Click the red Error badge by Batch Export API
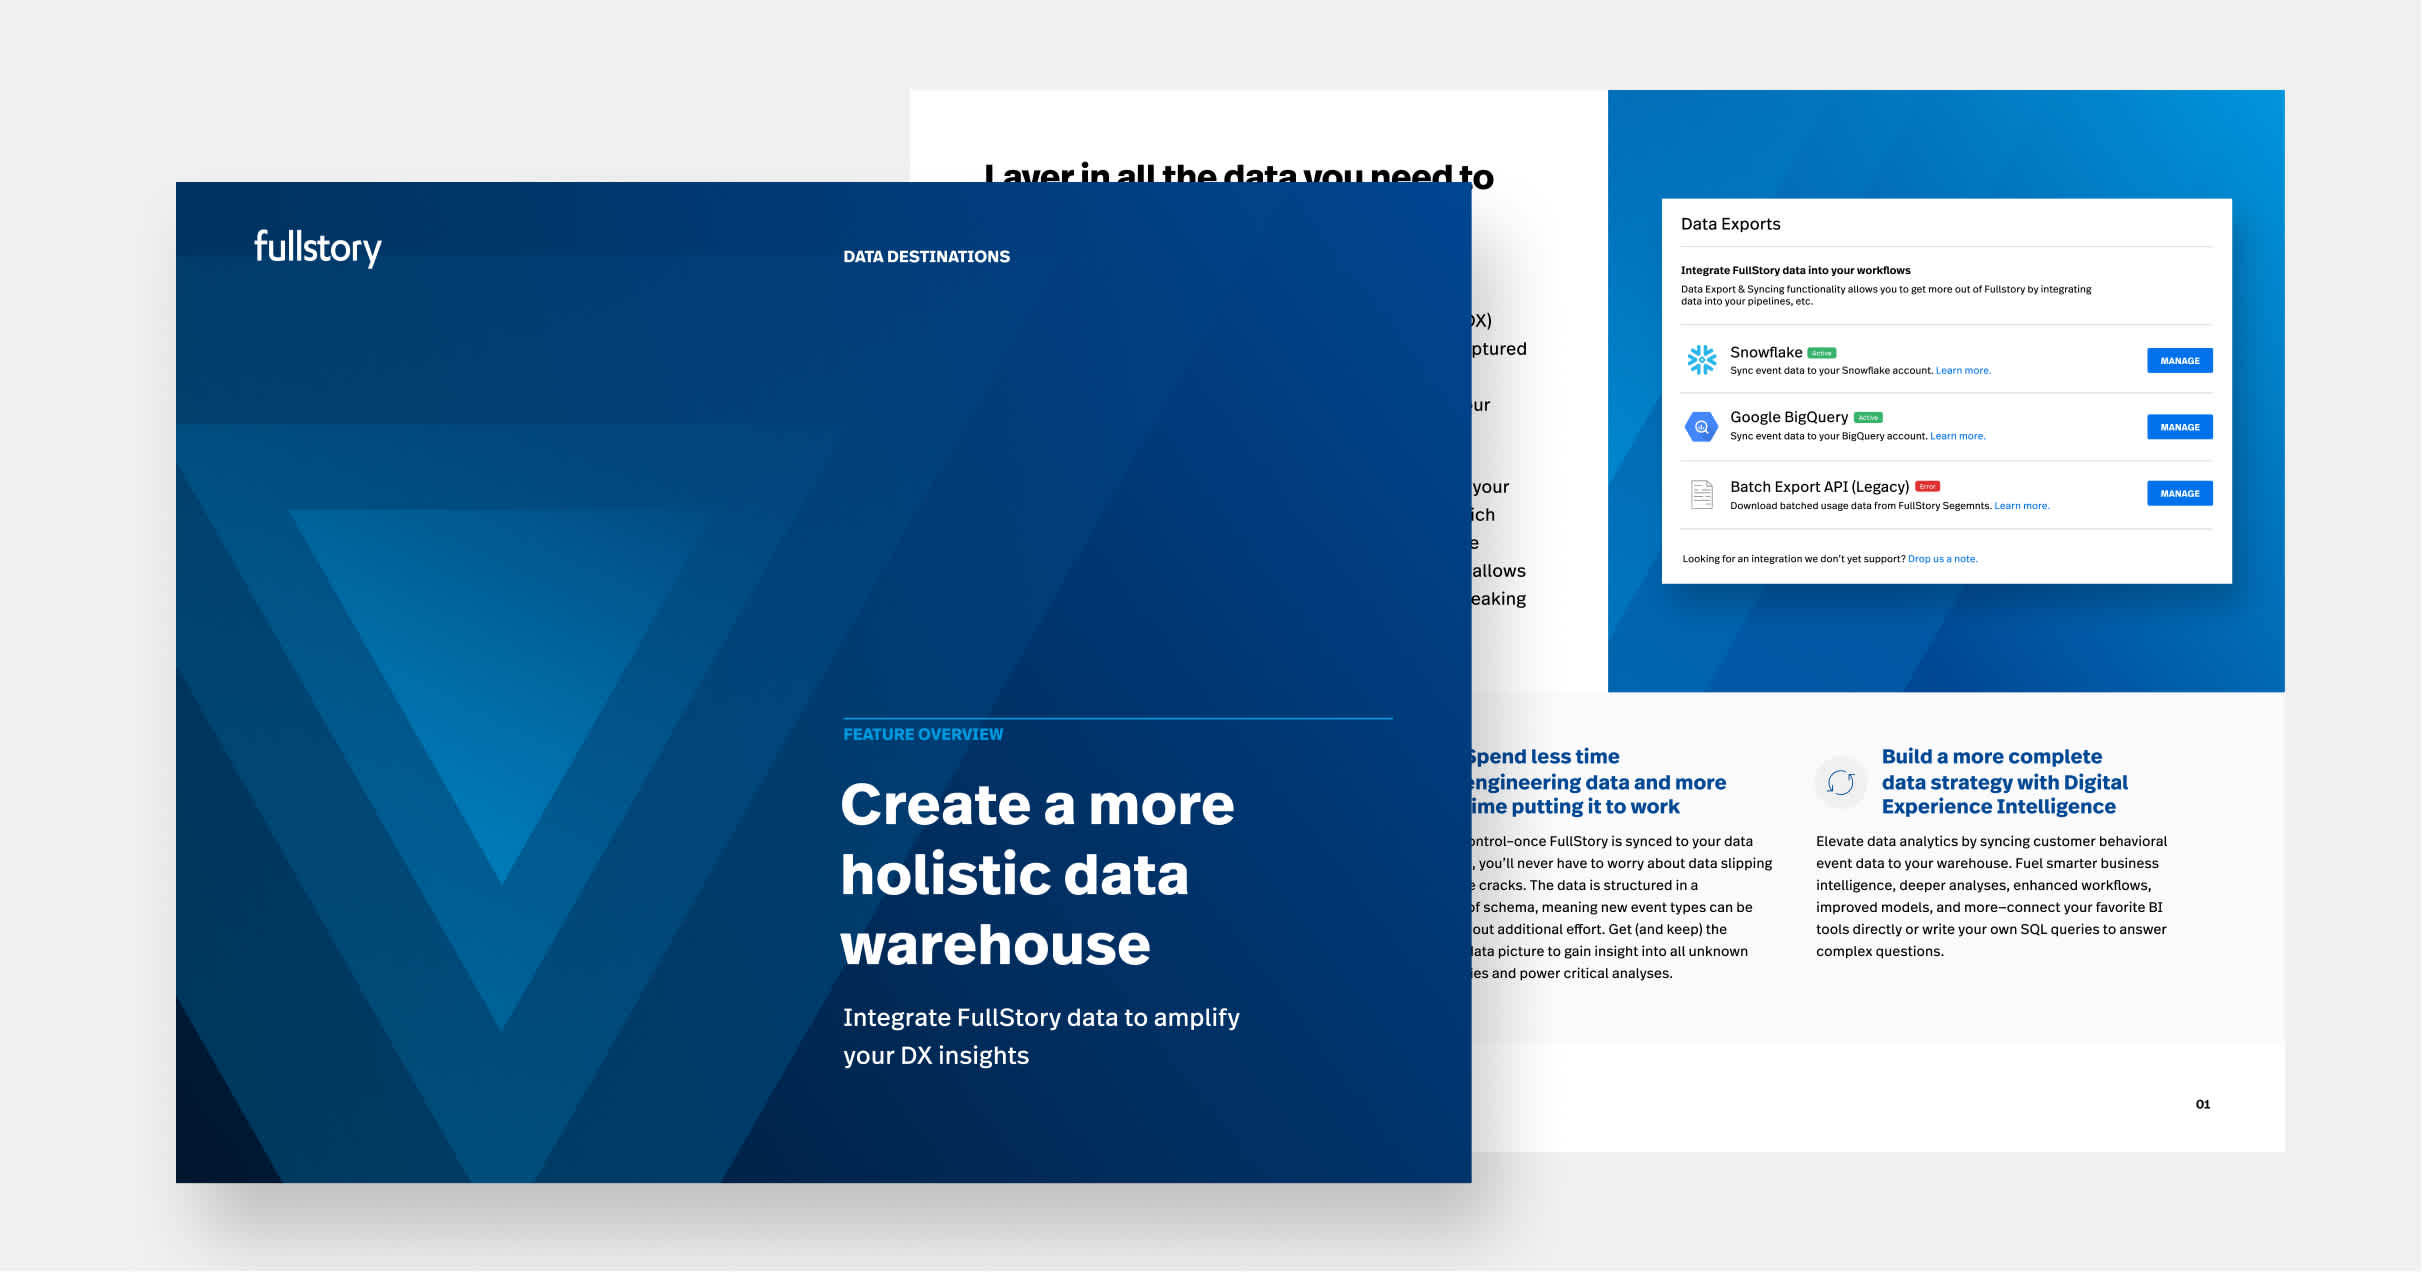Image resolution: width=2422 pixels, height=1272 pixels. [1927, 487]
